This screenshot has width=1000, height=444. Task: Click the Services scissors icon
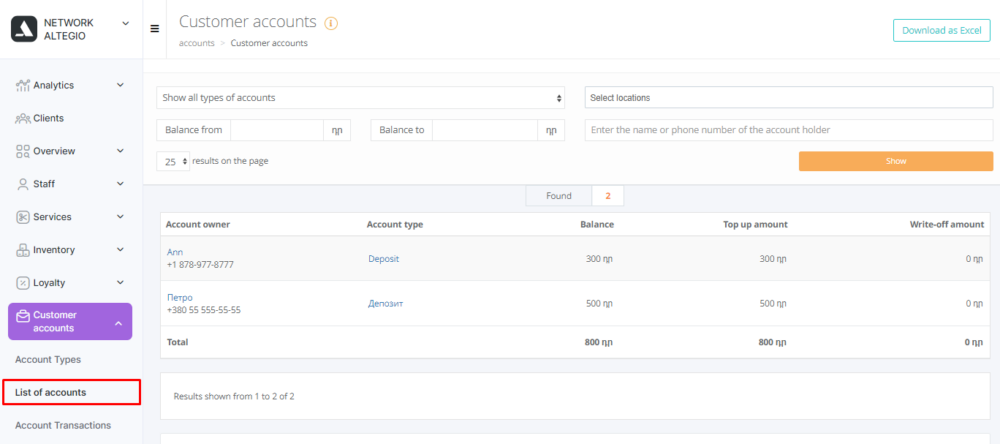pyautogui.click(x=23, y=218)
